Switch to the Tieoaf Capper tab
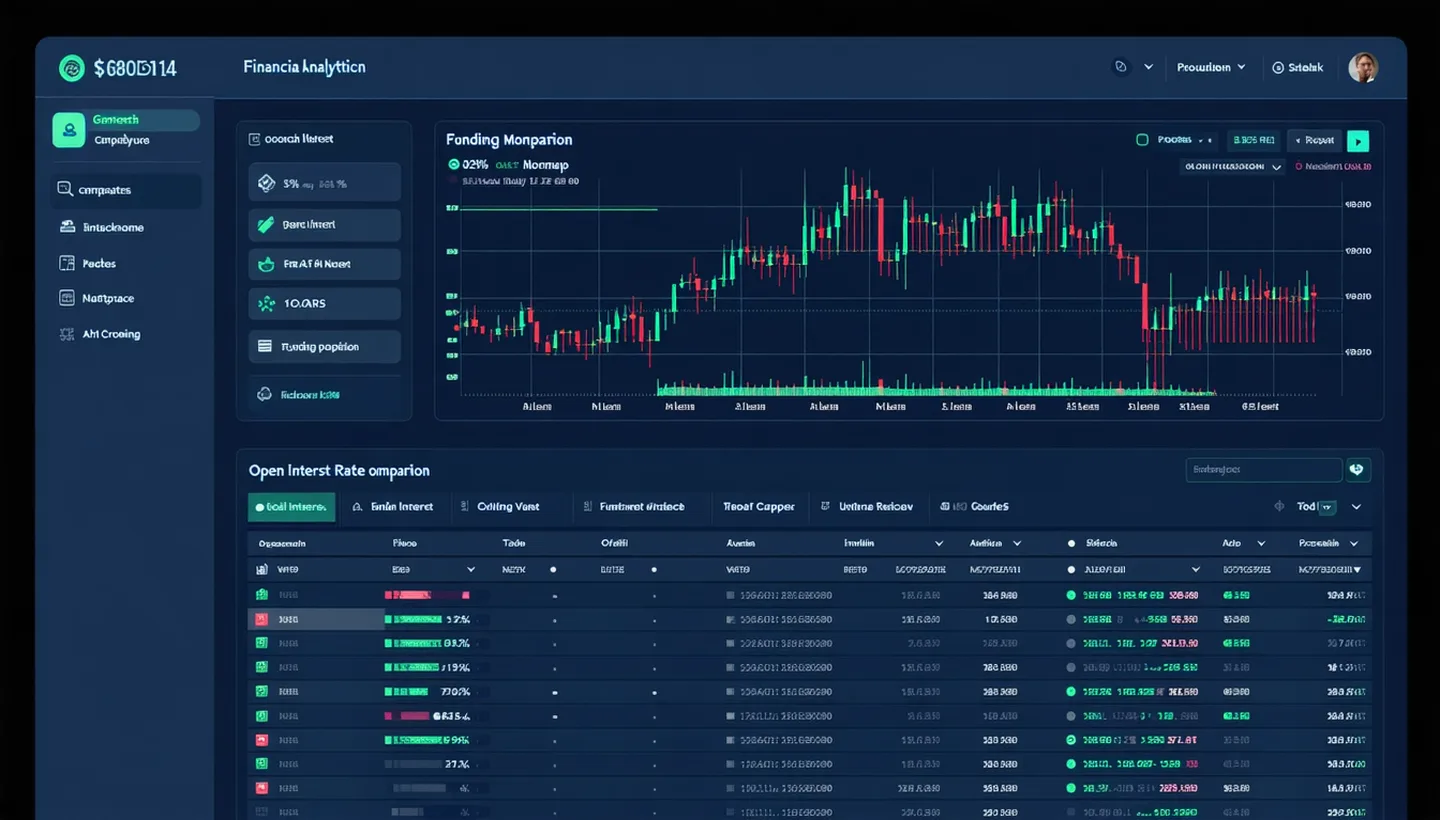Screen dimensions: 1440x820 [759, 507]
